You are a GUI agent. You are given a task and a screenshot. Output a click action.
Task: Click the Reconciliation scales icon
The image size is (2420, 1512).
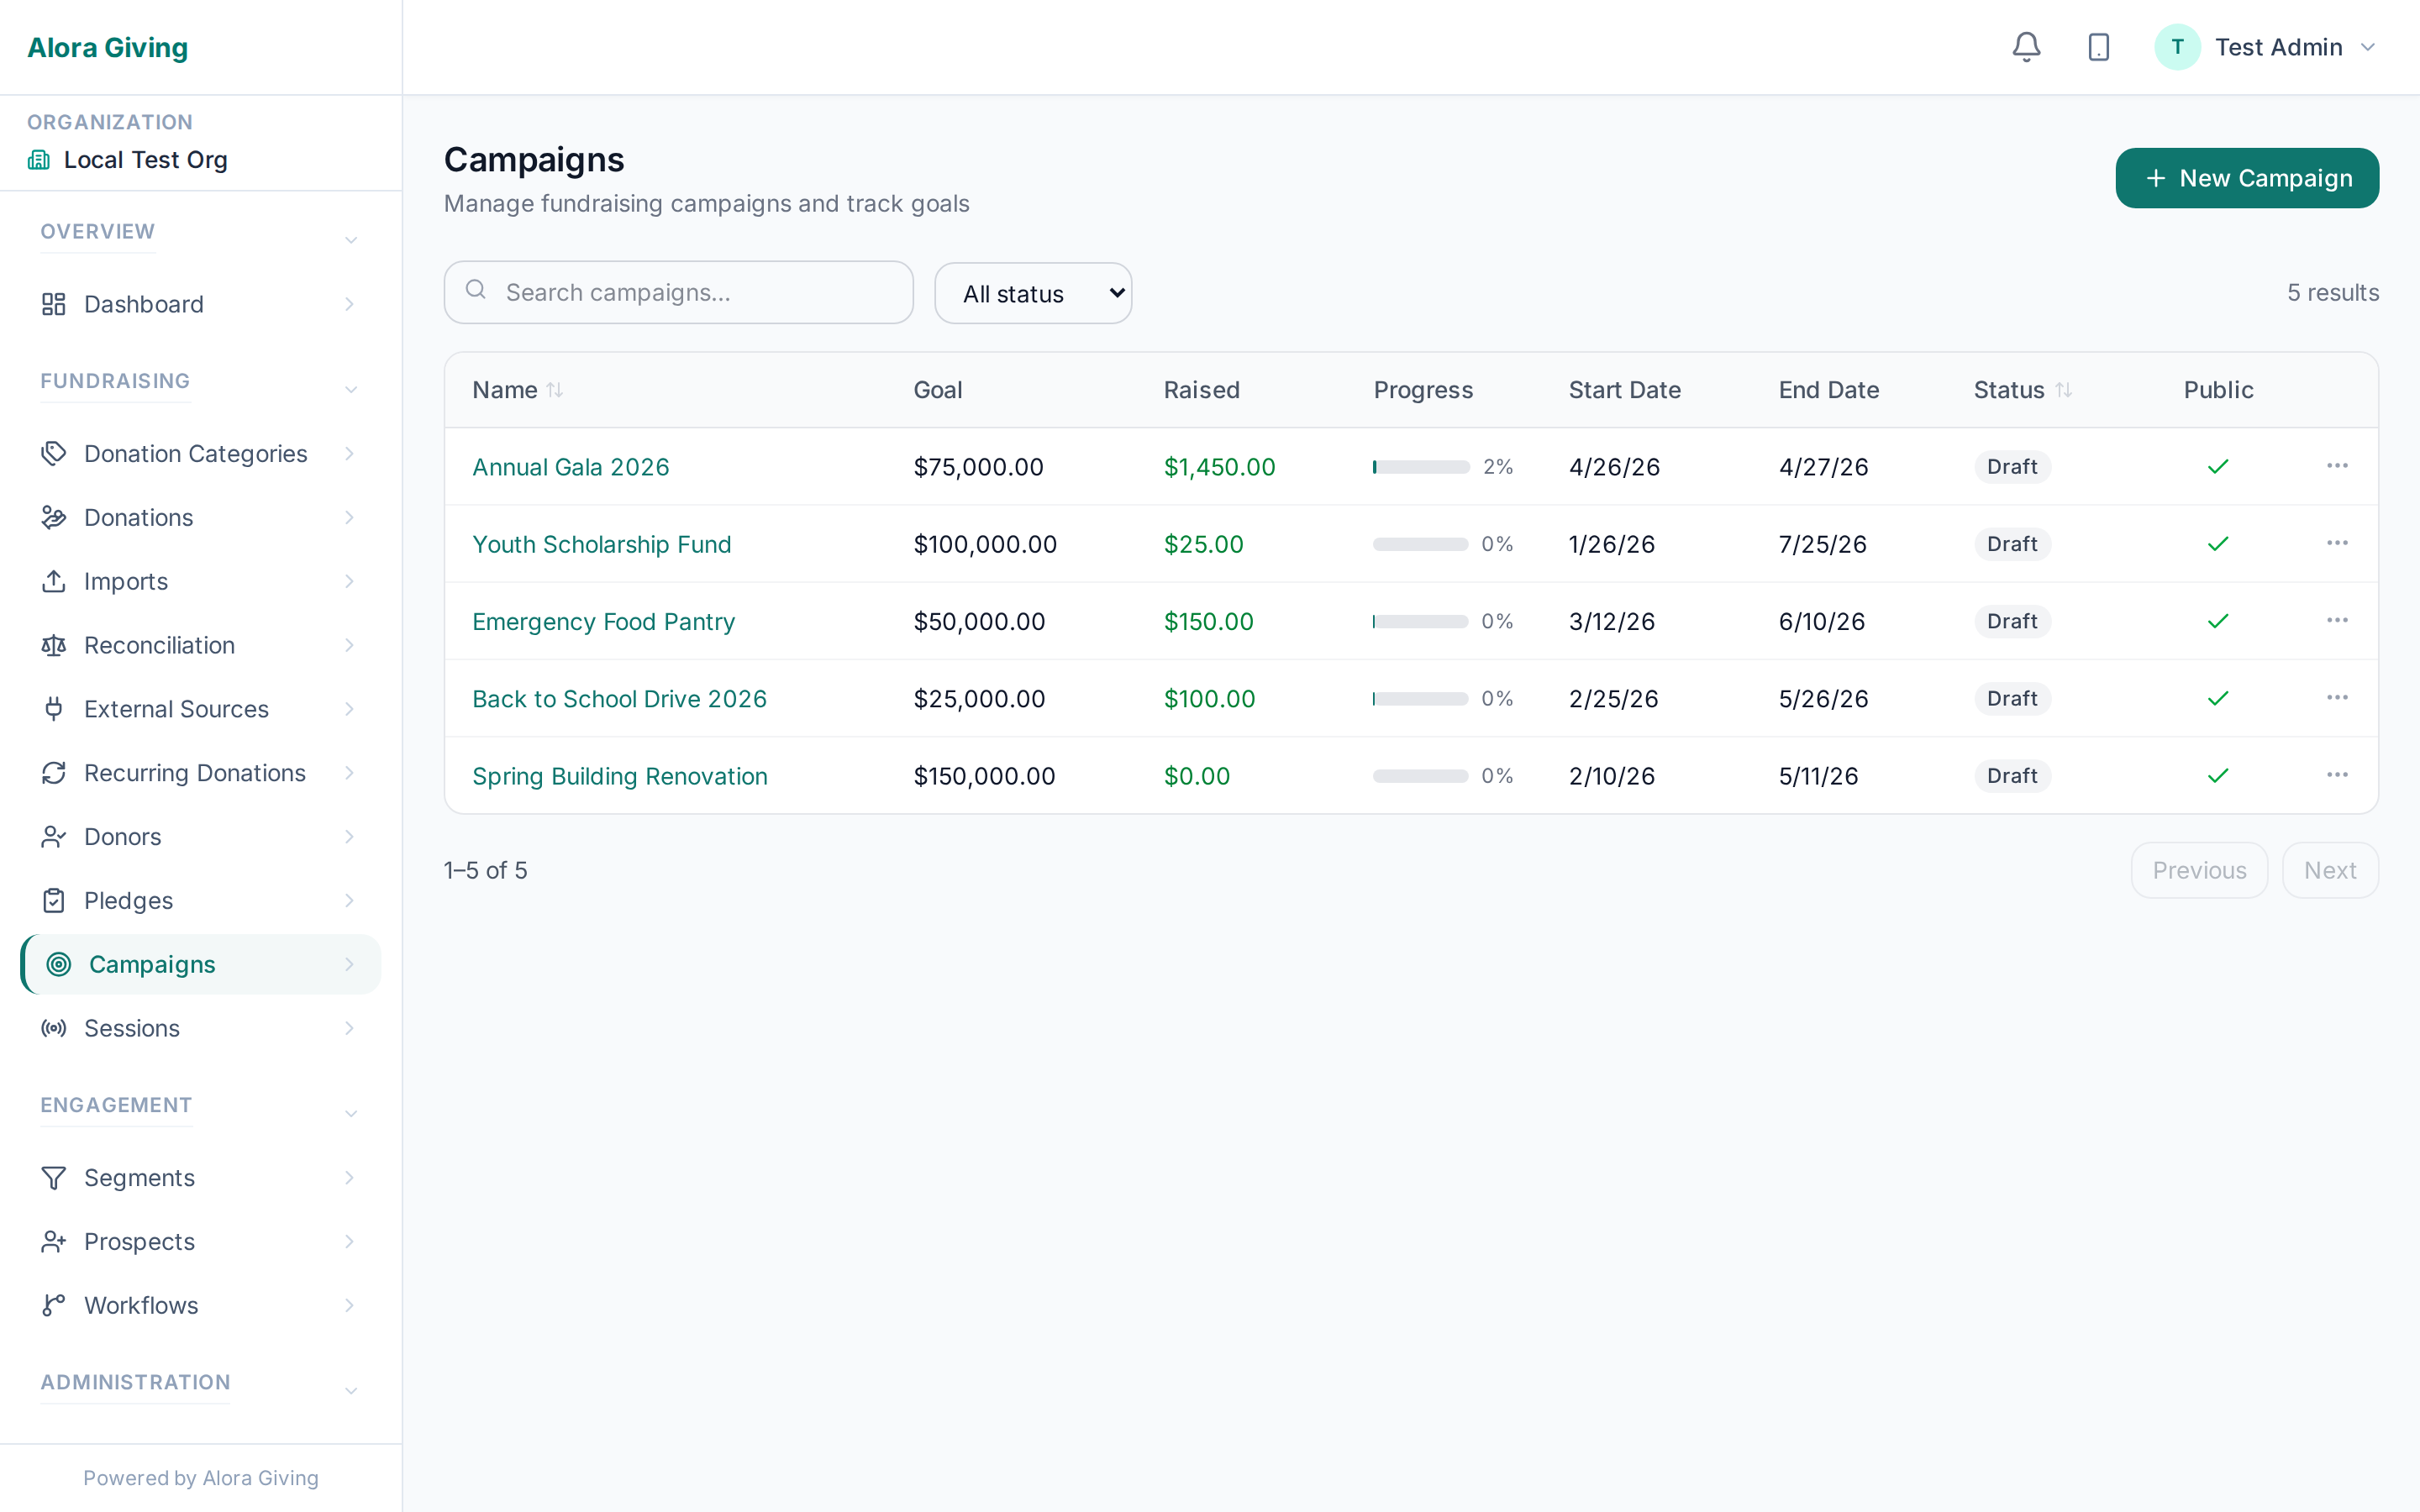pos(54,645)
